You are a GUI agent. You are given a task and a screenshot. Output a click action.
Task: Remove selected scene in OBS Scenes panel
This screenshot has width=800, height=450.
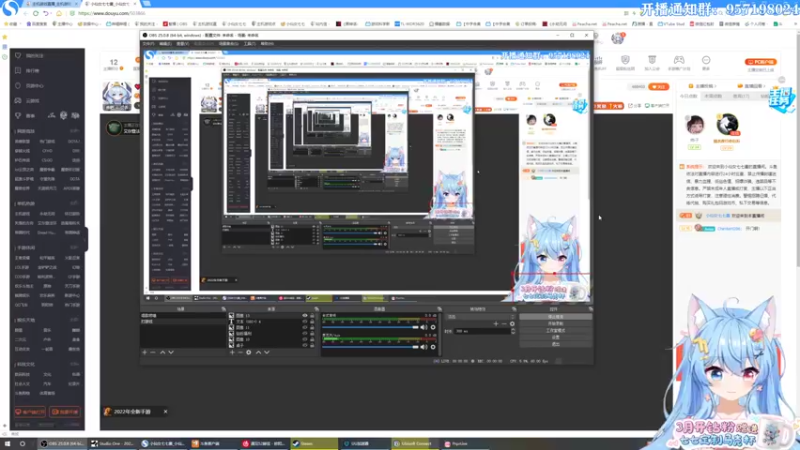coord(153,352)
